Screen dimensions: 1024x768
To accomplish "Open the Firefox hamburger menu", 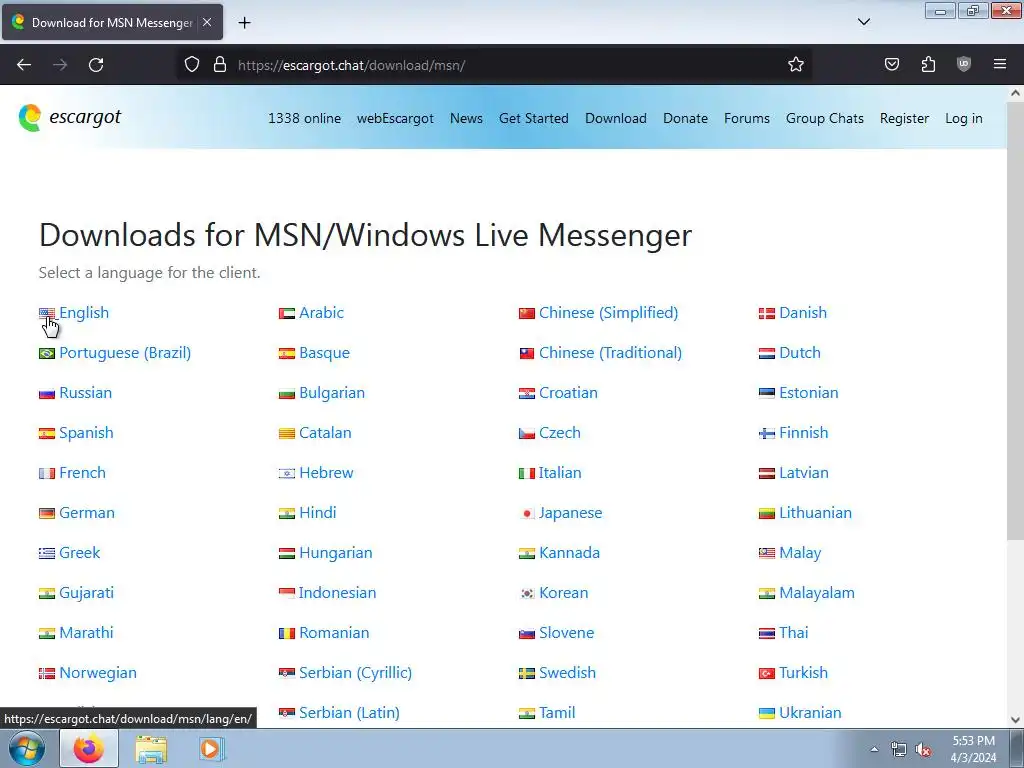I will (x=1000, y=65).
